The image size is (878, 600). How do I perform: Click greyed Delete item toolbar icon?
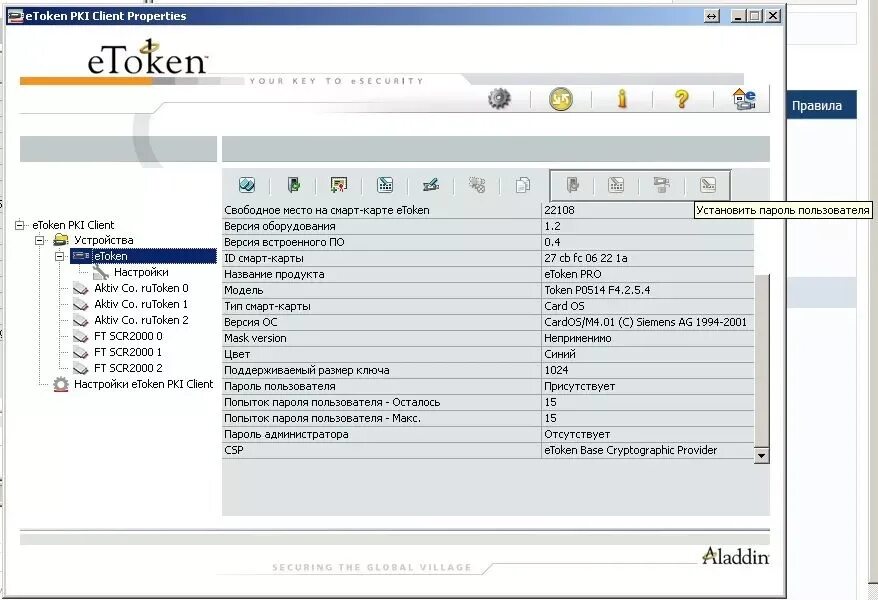tap(477, 185)
